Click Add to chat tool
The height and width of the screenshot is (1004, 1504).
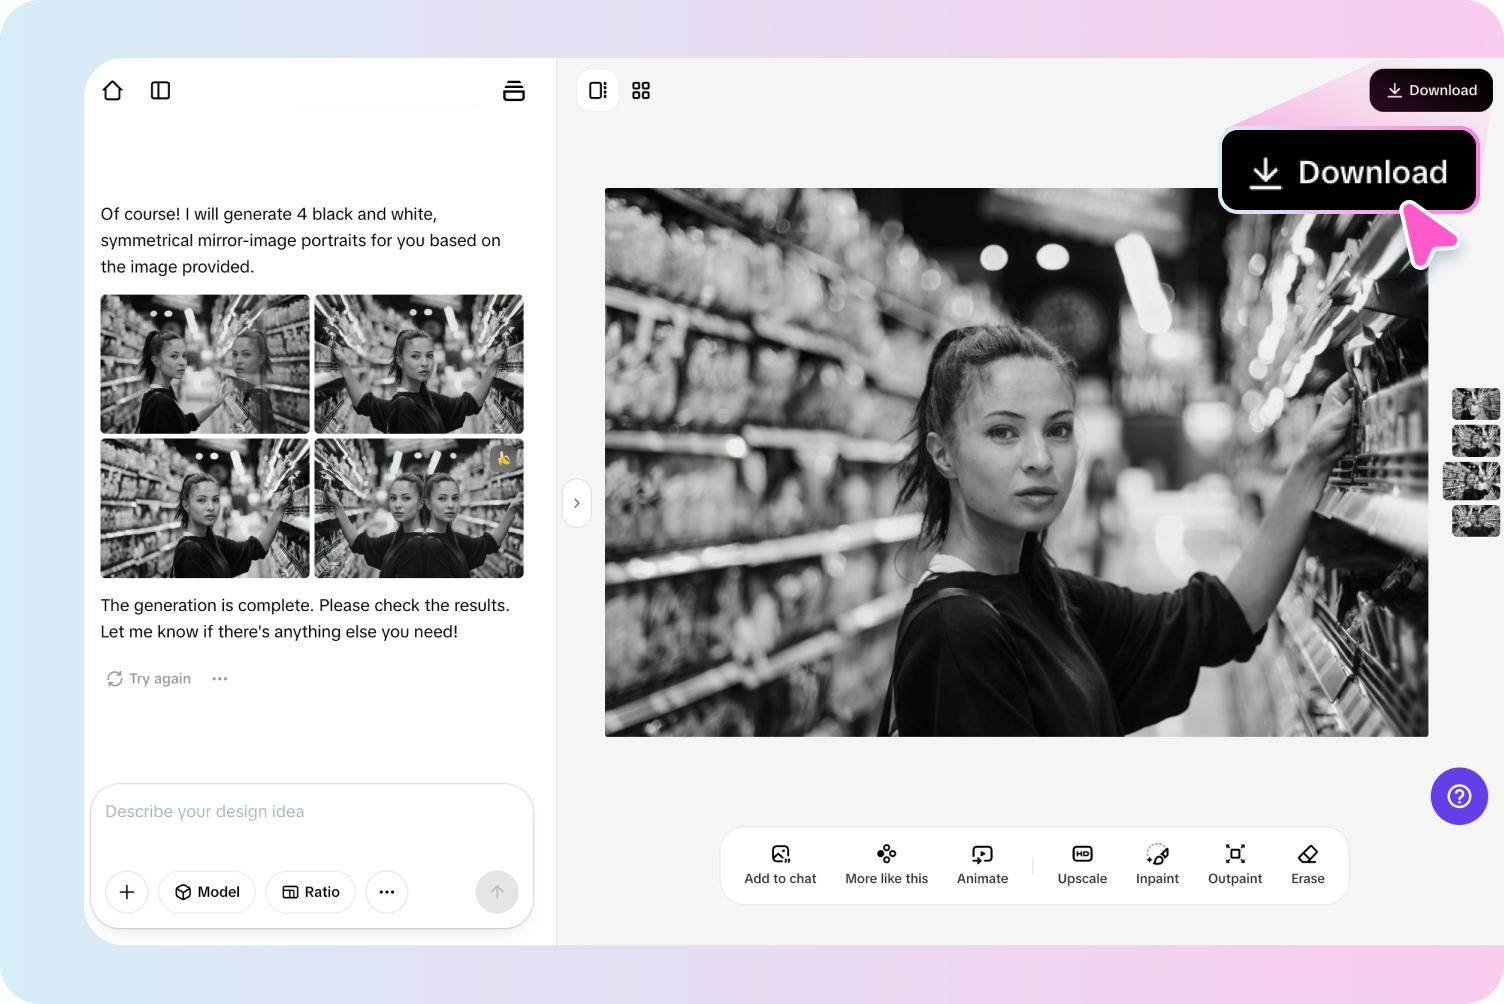pos(780,865)
